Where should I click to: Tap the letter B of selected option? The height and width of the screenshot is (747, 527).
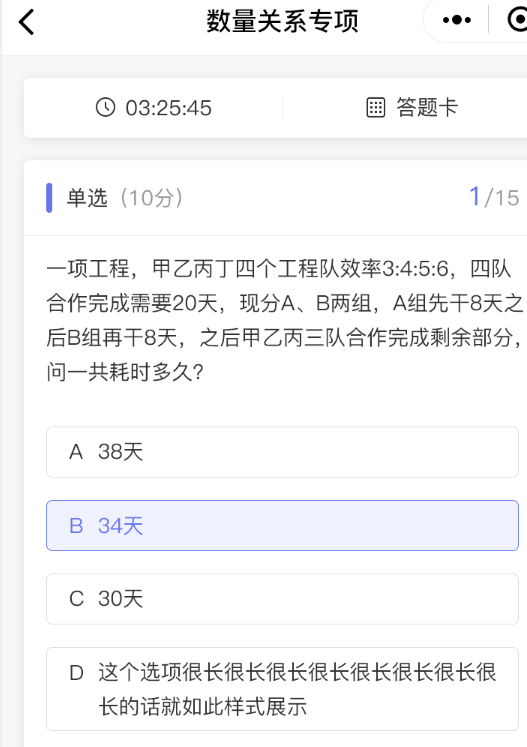tap(76, 526)
